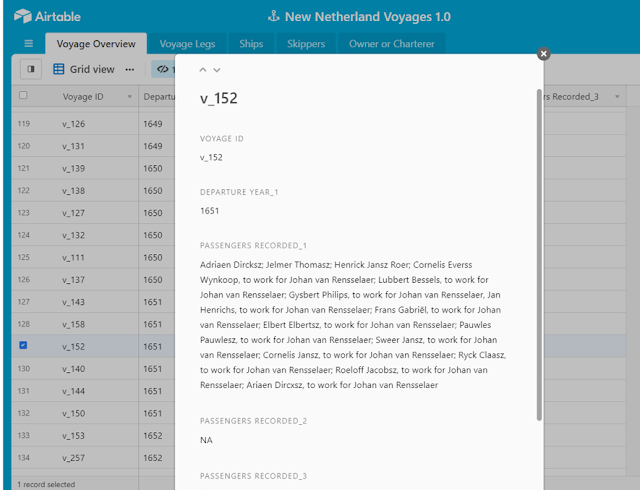The width and height of the screenshot is (640, 490).
Task: Open the Voyage ID column dropdown arrow
Action: pos(130,97)
